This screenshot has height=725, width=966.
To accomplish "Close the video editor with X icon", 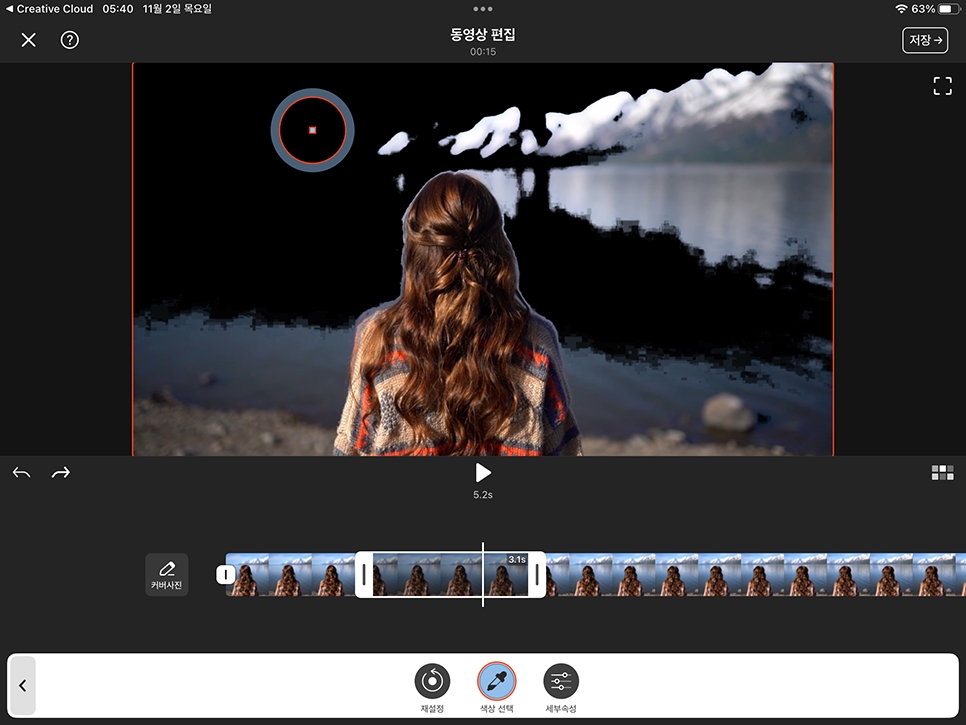I will click(28, 40).
